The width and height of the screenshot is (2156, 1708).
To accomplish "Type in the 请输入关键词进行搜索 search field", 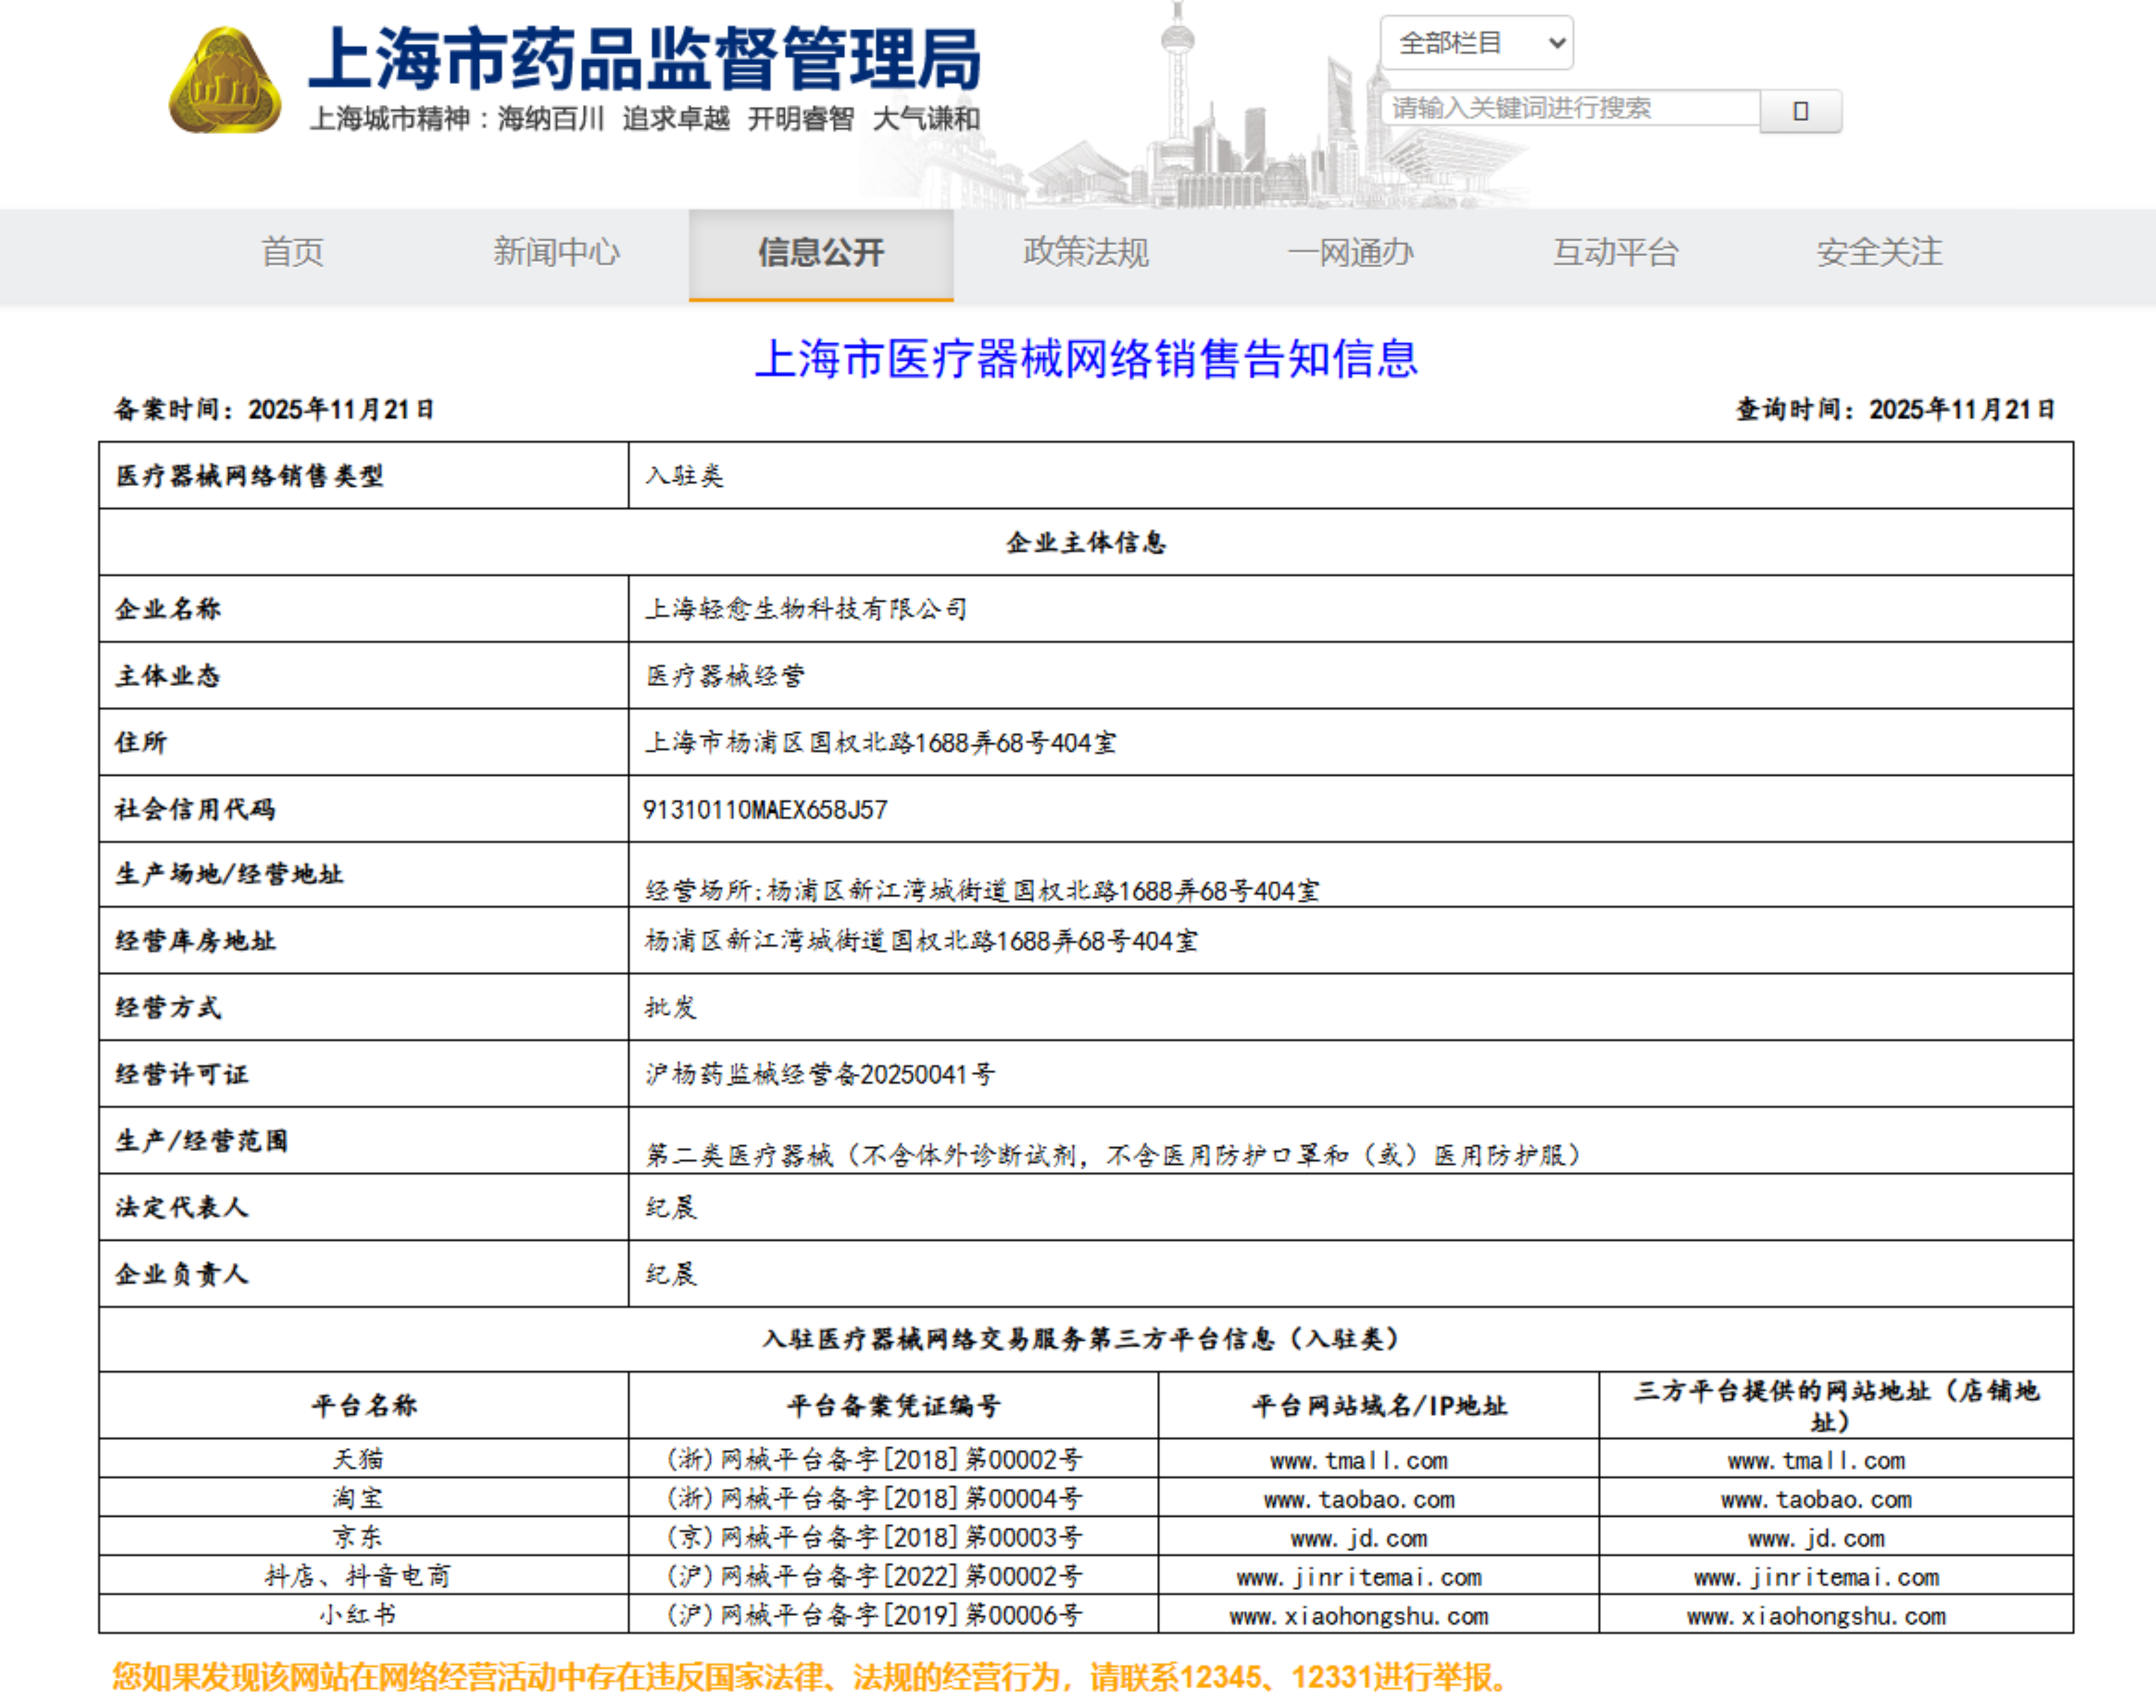I will pyautogui.click(x=1570, y=108).
